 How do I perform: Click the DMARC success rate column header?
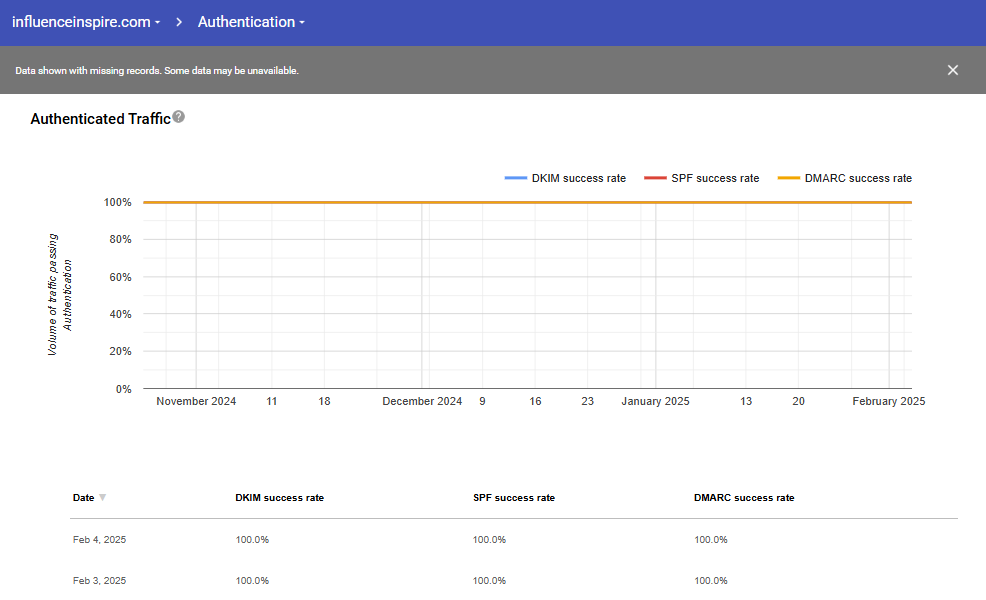point(744,497)
